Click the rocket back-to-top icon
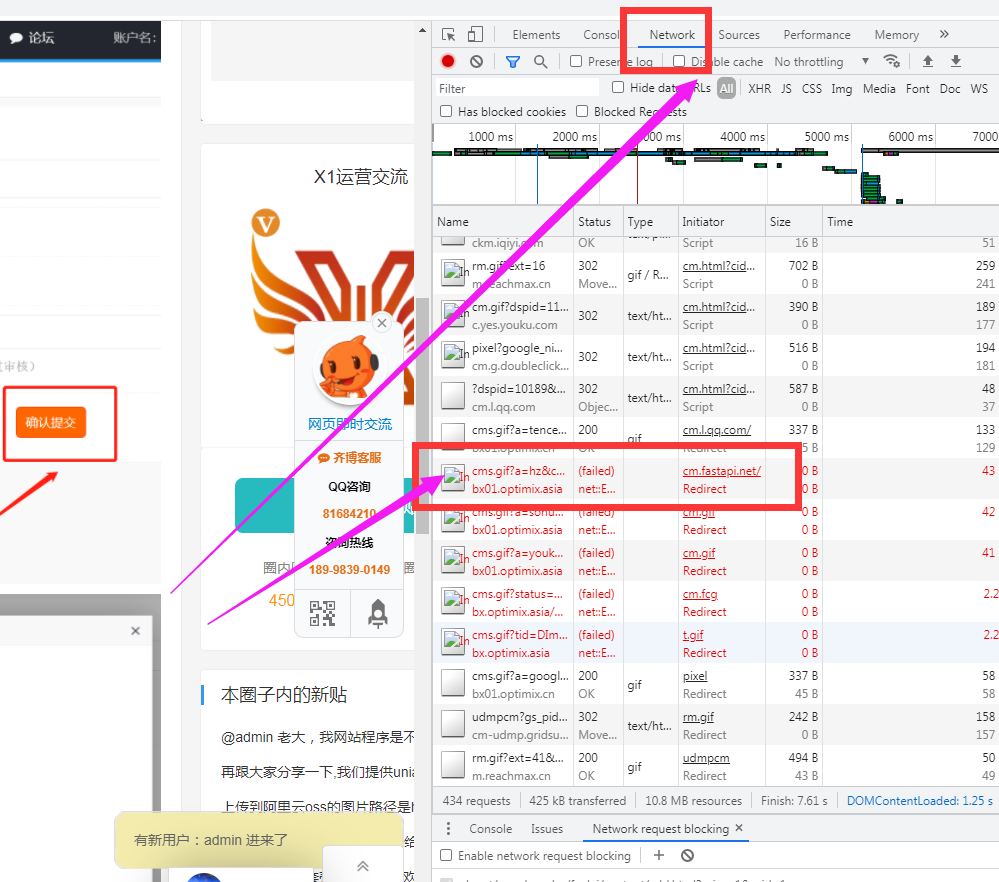Screen dimensions: 999x882 377,614
